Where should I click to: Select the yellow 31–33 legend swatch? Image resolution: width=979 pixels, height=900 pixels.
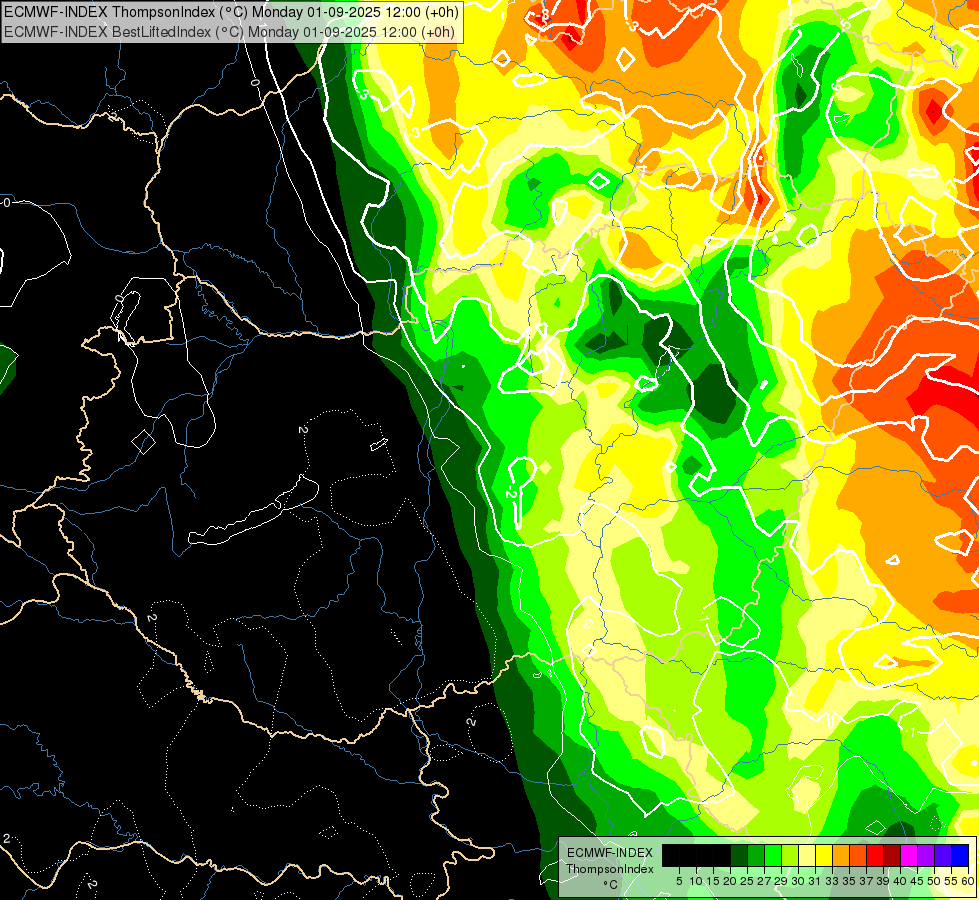point(824,855)
